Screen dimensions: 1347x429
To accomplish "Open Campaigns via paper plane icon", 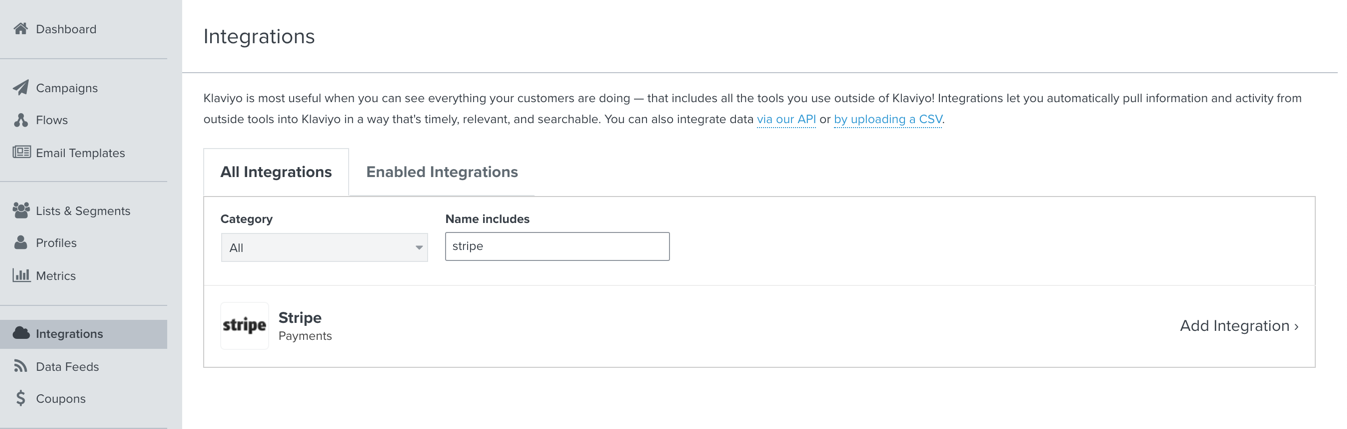I will click(20, 88).
